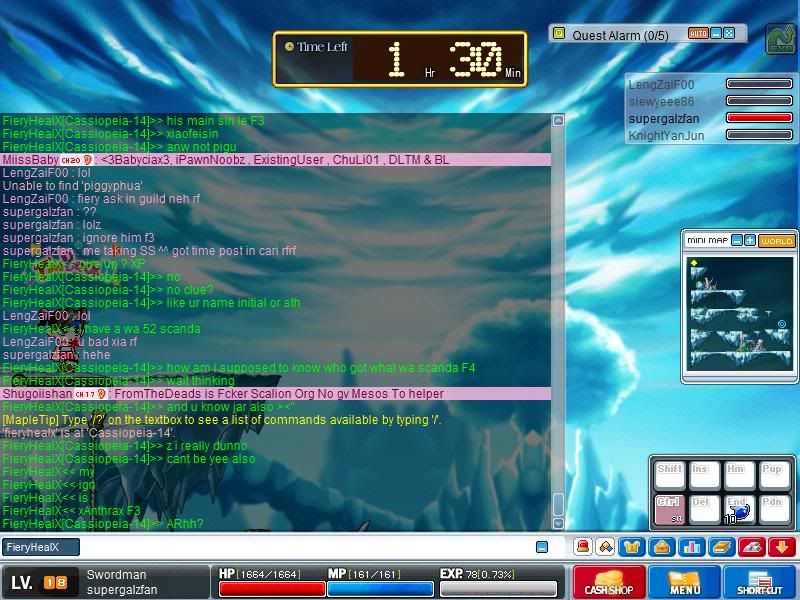The image size is (800, 600).
Task: Click the green EXP arrow icon
Action: pyautogui.click(x=779, y=39)
